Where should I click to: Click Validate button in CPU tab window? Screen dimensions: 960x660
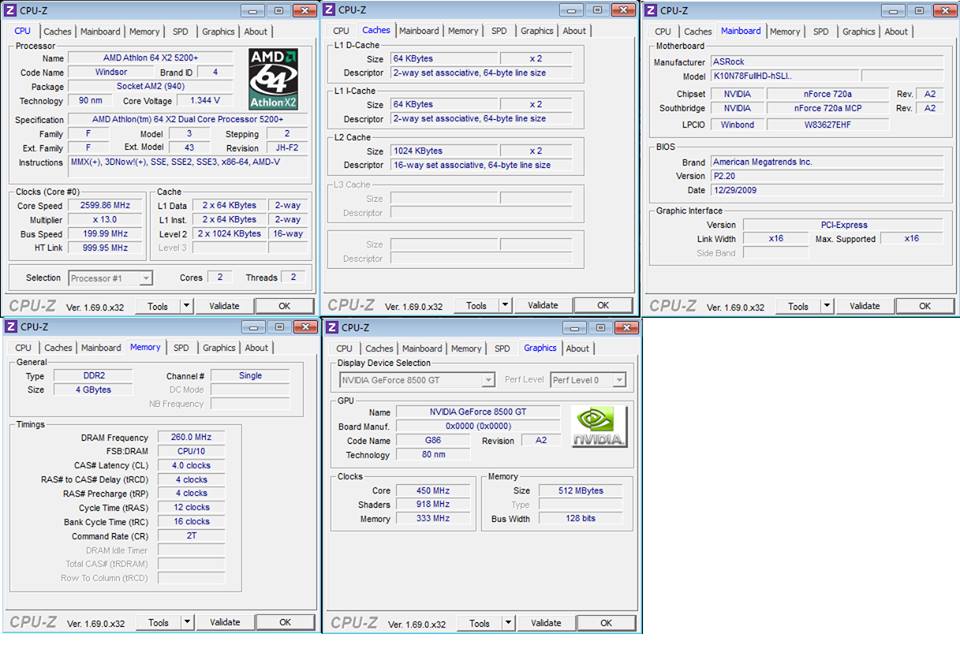pos(224,306)
